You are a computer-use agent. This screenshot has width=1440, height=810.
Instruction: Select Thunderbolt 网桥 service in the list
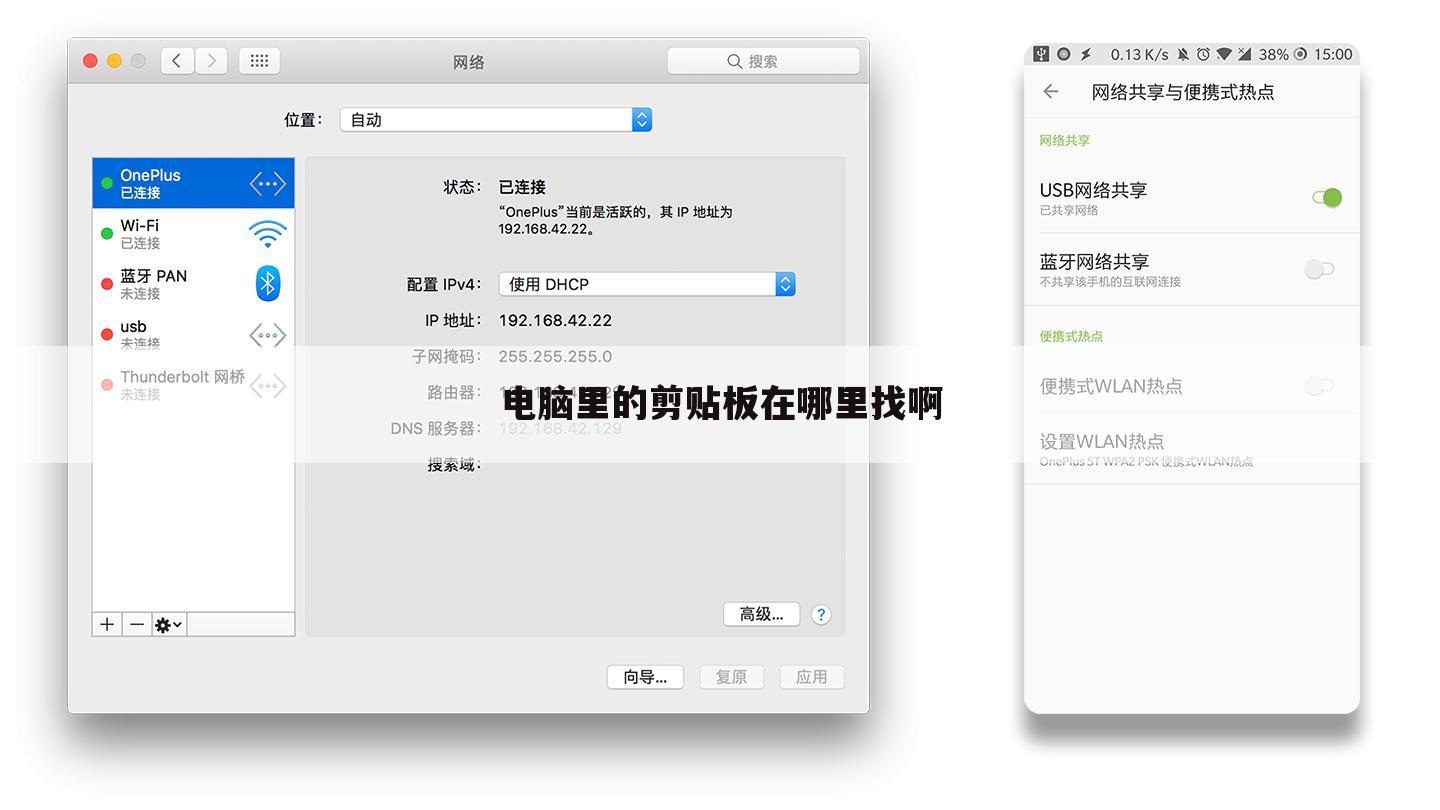click(193, 385)
